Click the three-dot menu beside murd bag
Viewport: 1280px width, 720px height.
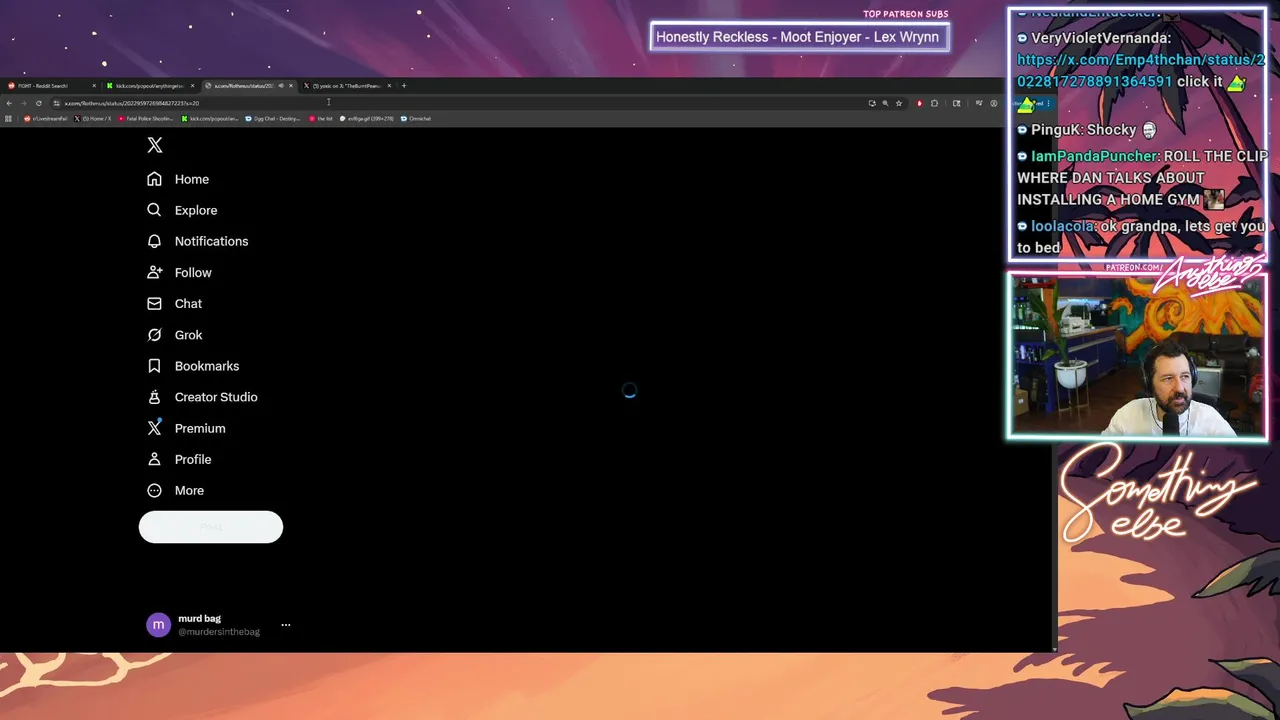point(286,625)
